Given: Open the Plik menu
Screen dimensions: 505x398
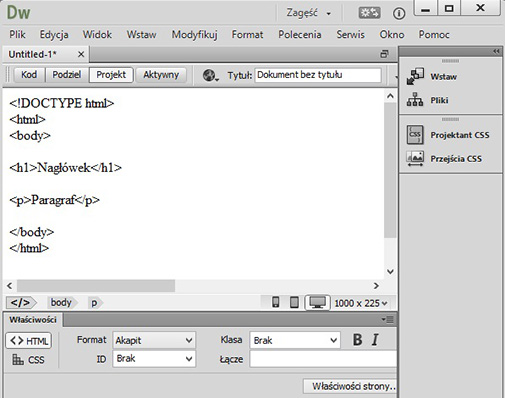Looking at the screenshot, I should 17,35.
